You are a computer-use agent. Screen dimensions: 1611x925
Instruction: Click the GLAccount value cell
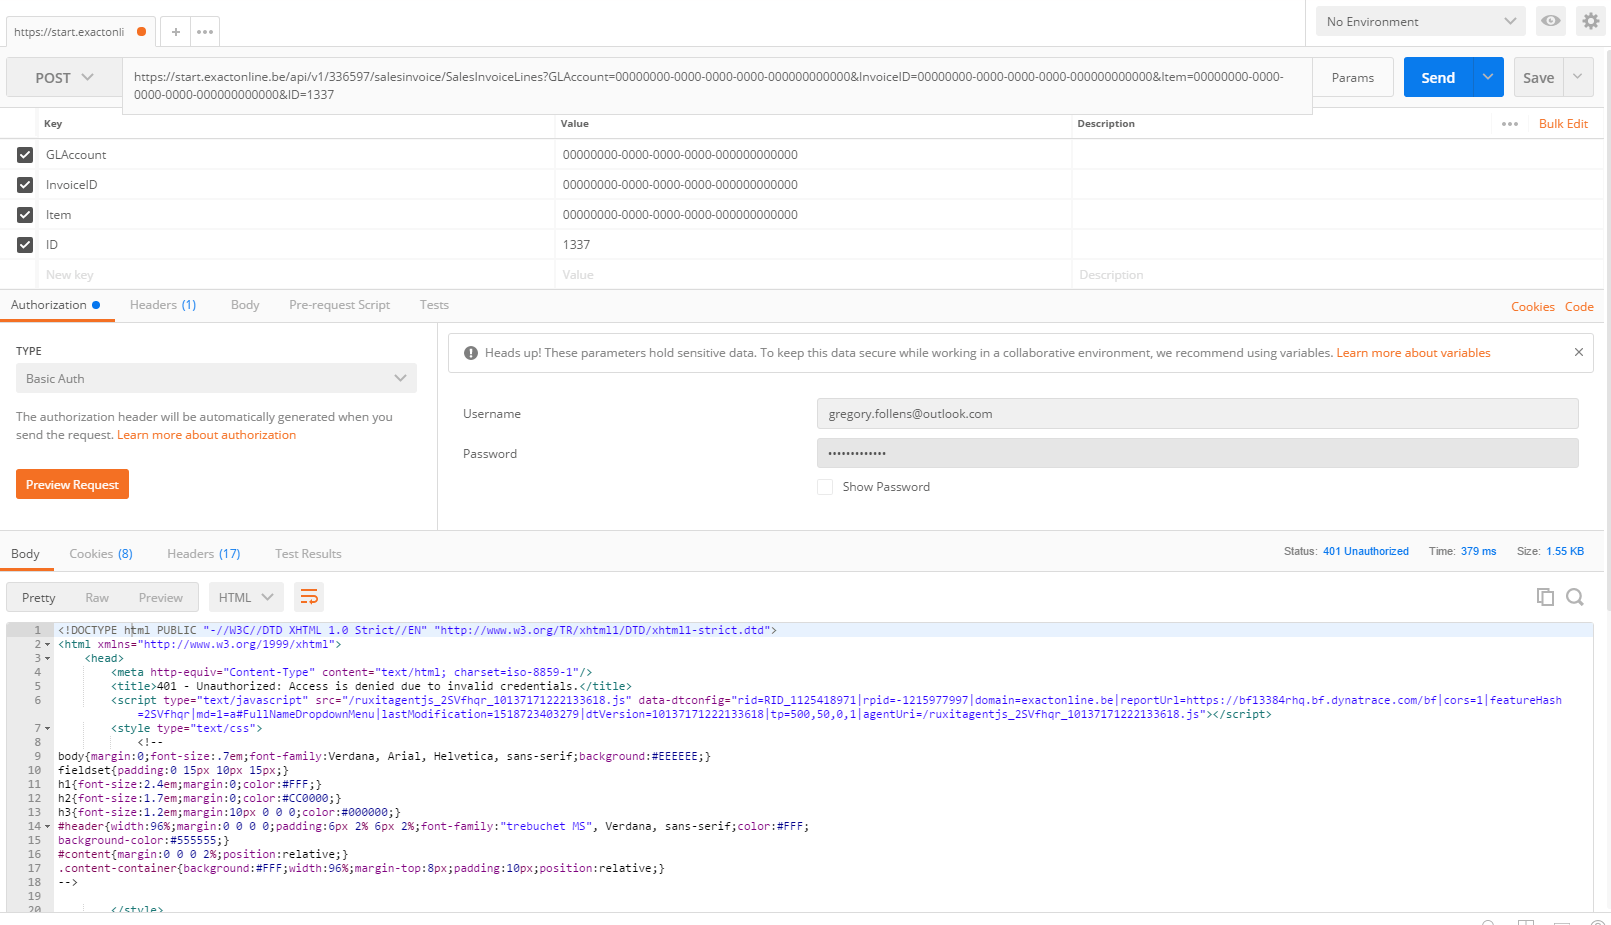click(x=812, y=155)
